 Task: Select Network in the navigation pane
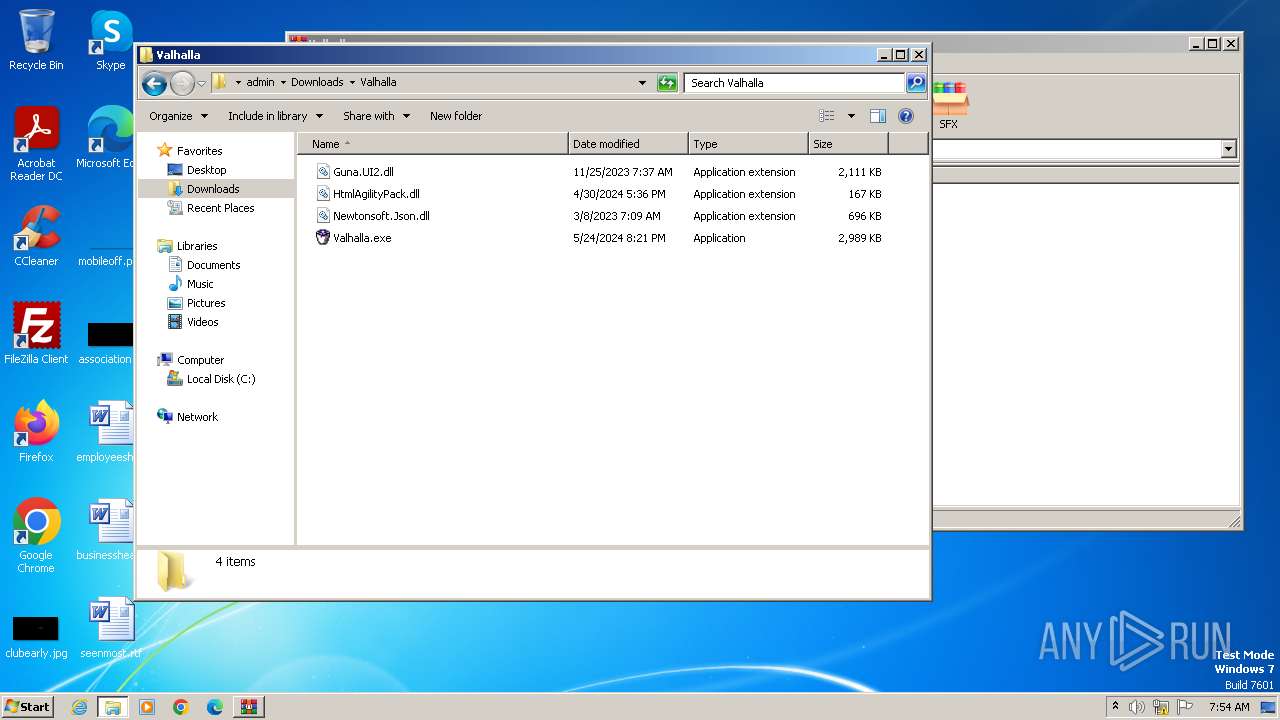pos(197,417)
